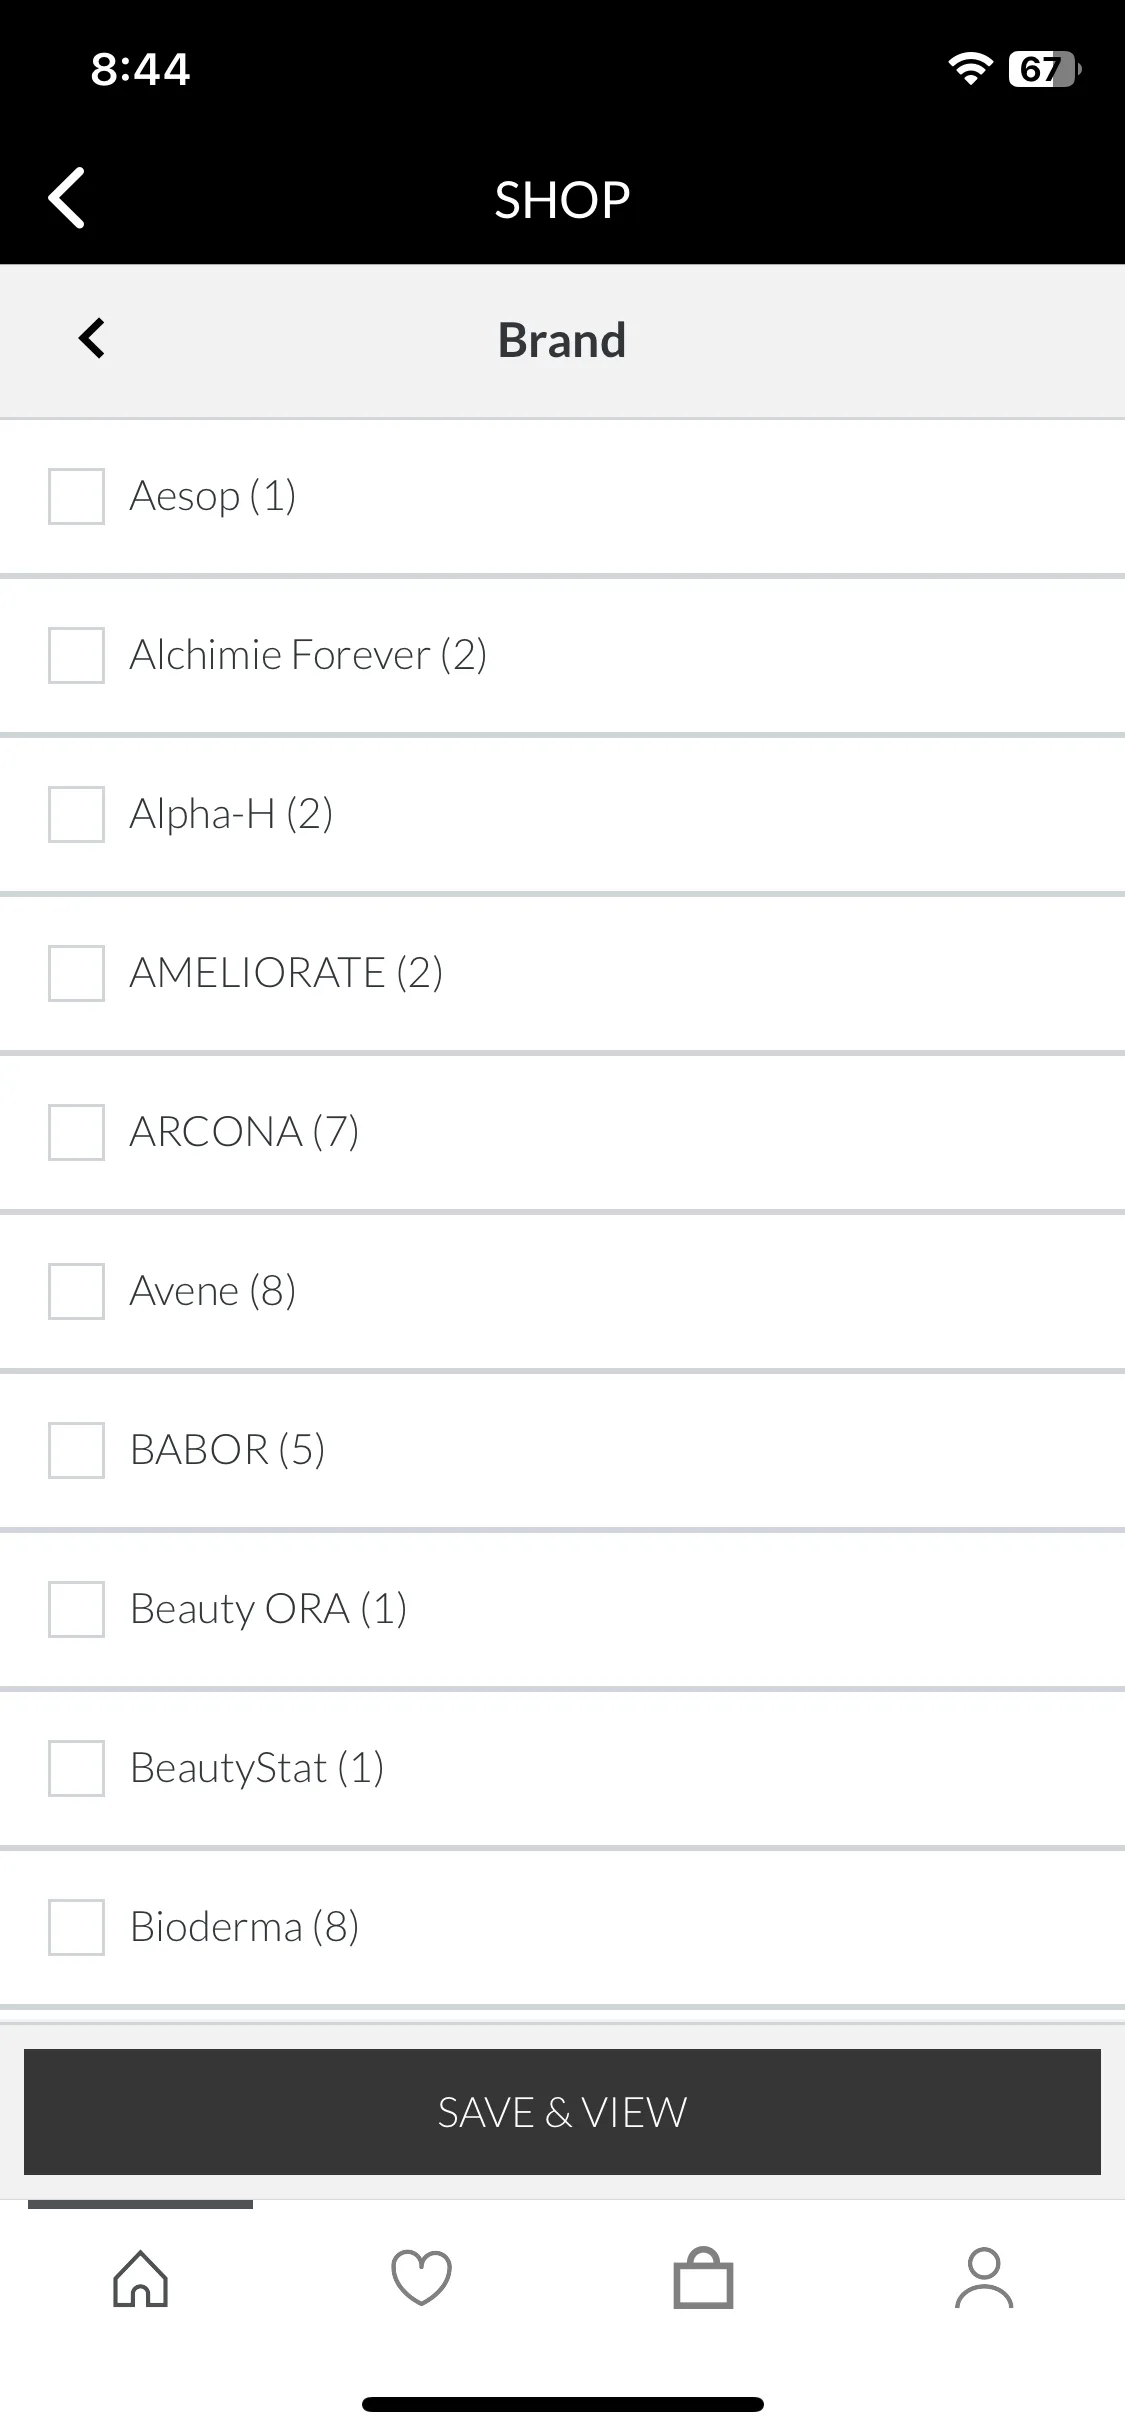The image size is (1125, 2436).
Task: Tap the SHOP title in header
Action: [562, 199]
